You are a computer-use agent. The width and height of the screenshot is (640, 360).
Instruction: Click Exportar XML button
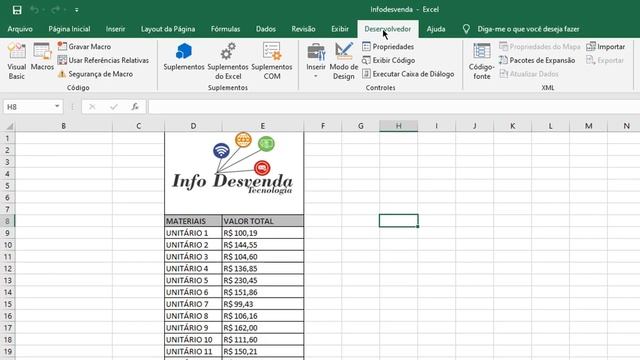pyautogui.click(x=605, y=60)
